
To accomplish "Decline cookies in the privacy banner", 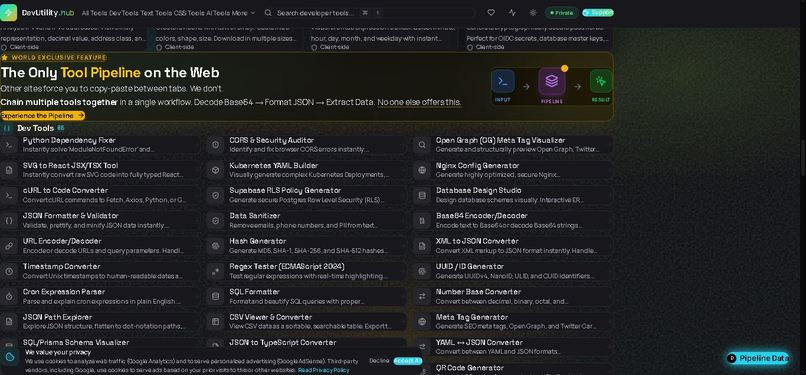I will [x=379, y=361].
